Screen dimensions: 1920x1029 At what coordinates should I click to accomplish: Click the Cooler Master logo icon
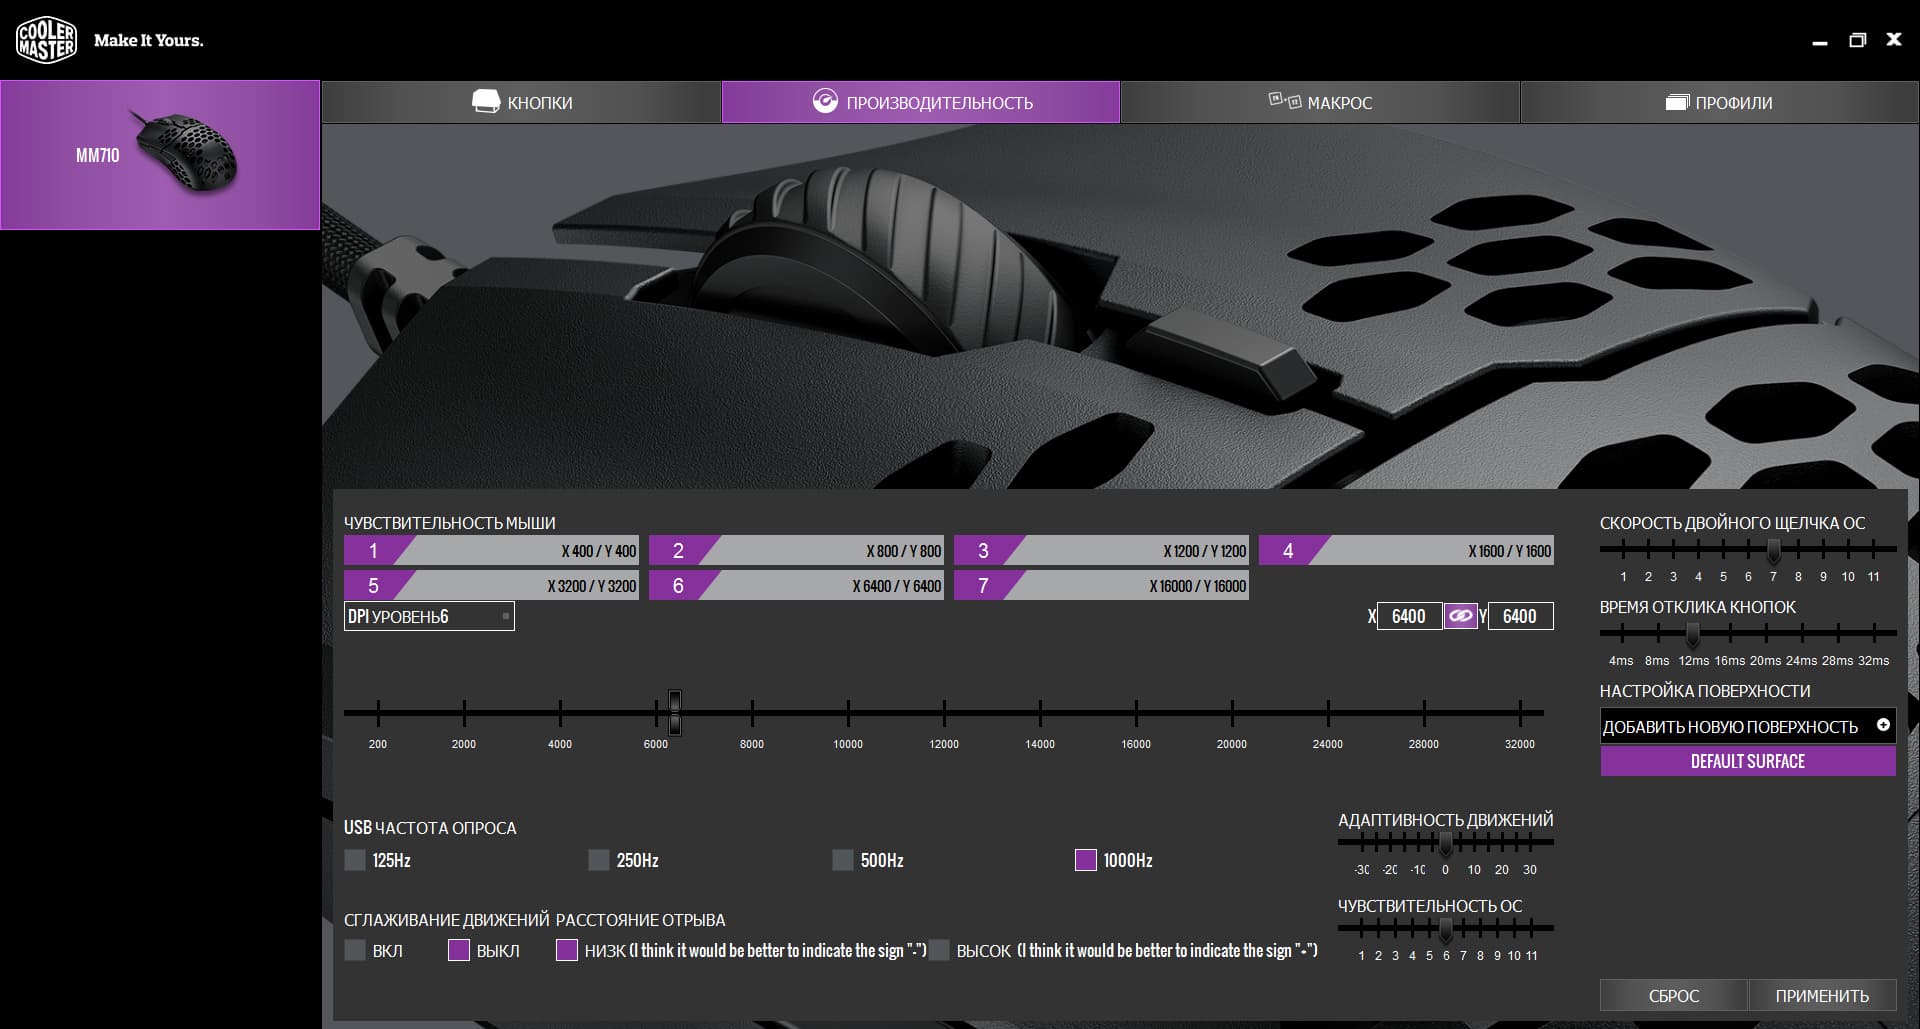[46, 40]
